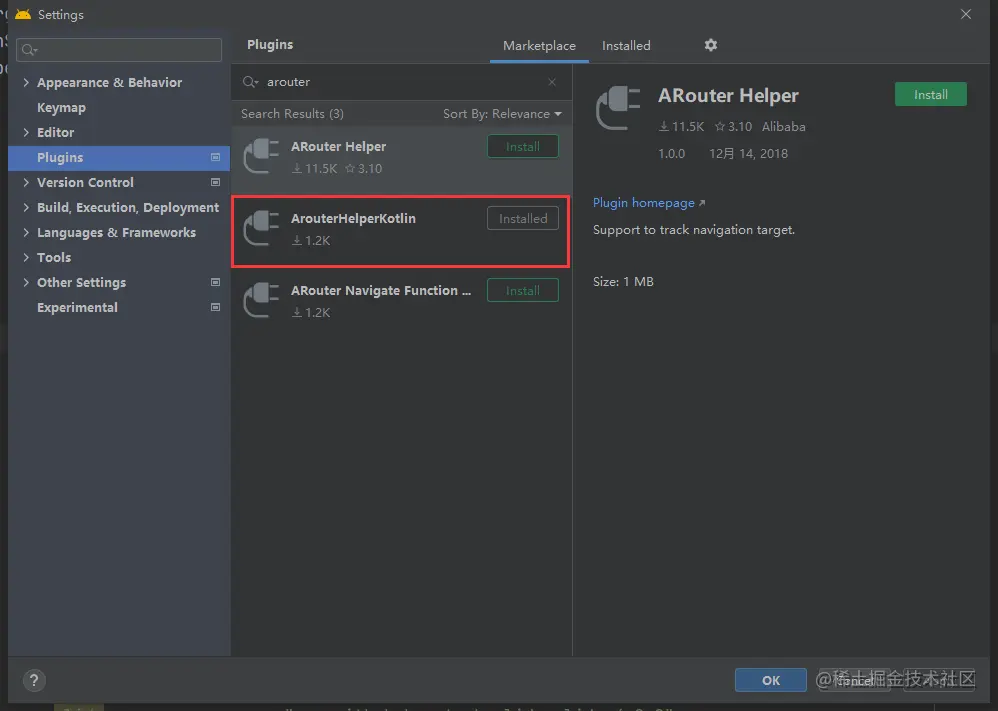This screenshot has width=998, height=711.
Task: Click the Installed button for ArouterHelperKotlin
Action: (x=523, y=218)
